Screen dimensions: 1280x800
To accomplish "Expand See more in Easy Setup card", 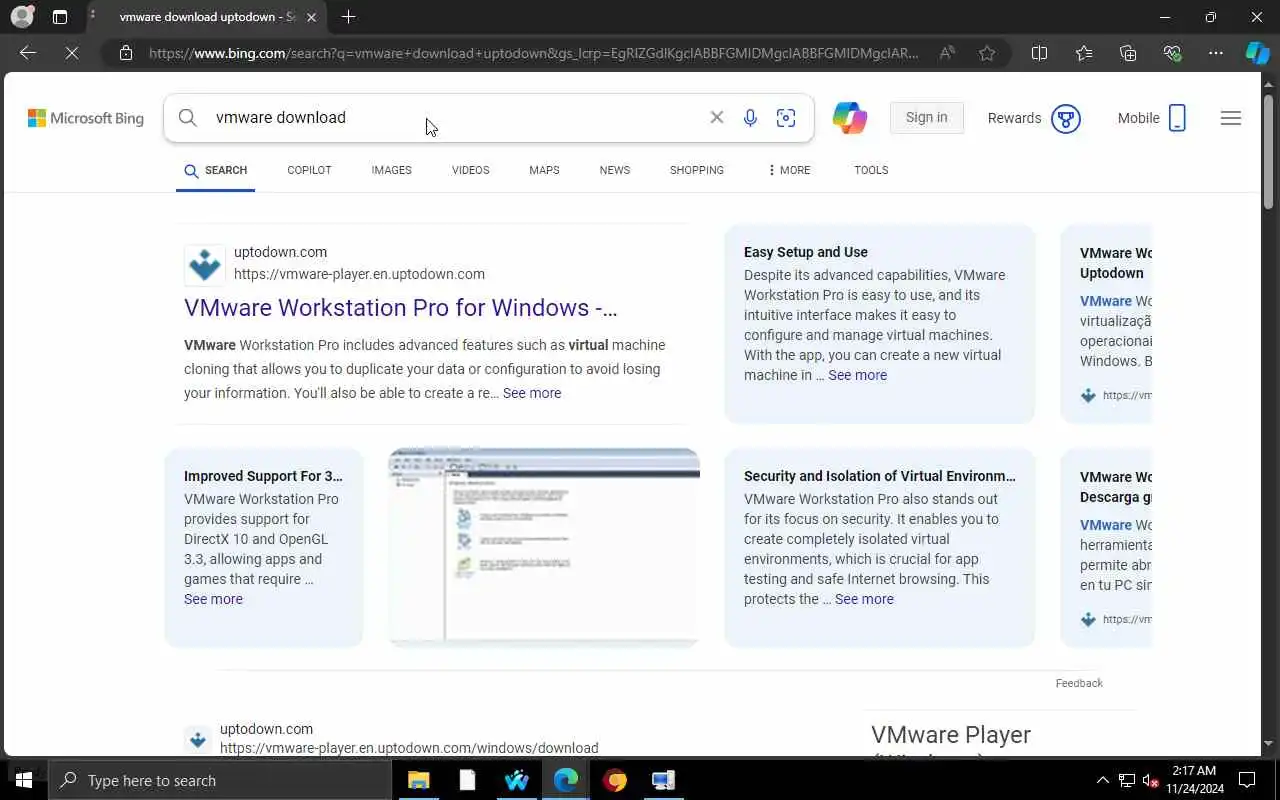I will coord(857,375).
